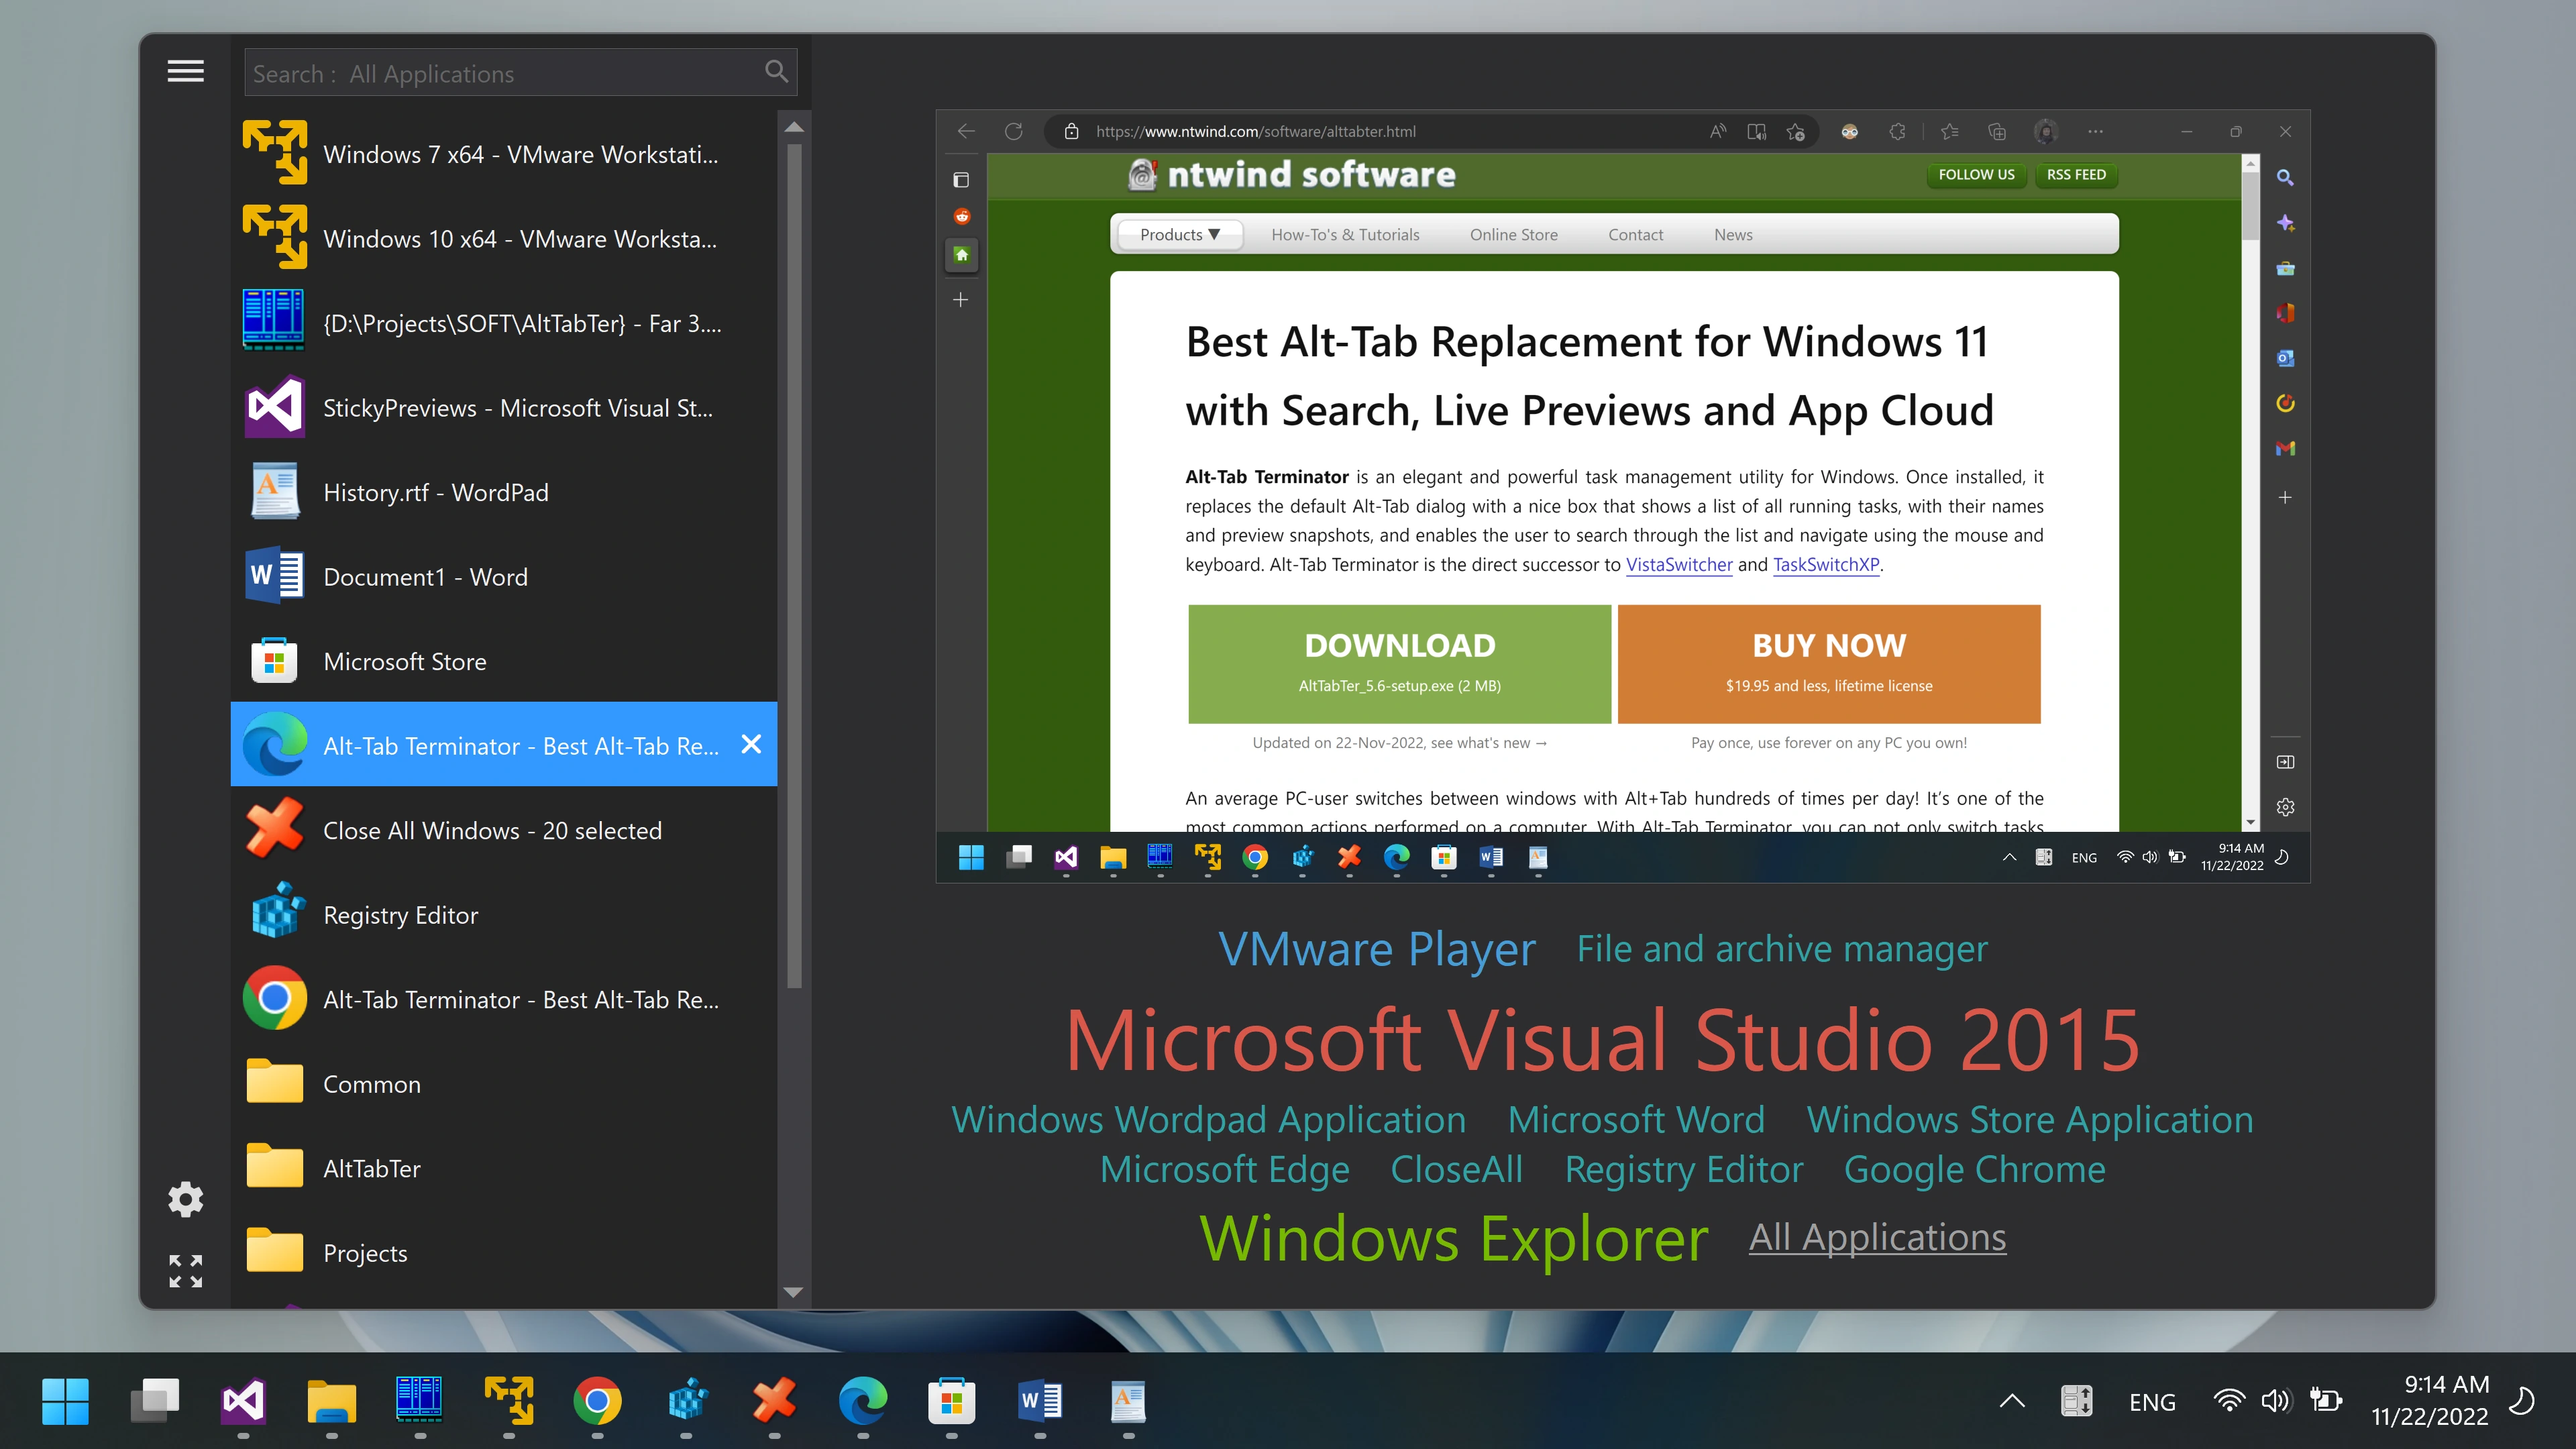Open the hamburger menu in Alt-Tab Terminator

185,72
